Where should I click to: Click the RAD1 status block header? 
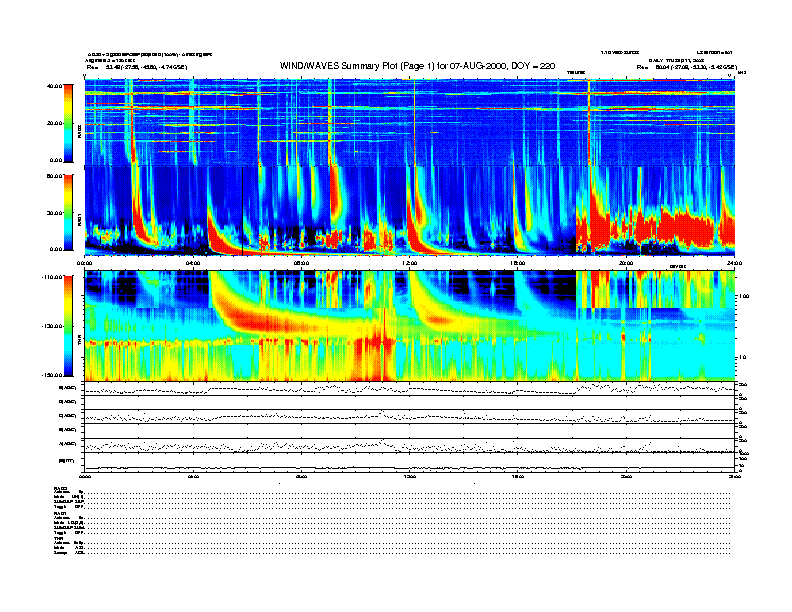61,514
